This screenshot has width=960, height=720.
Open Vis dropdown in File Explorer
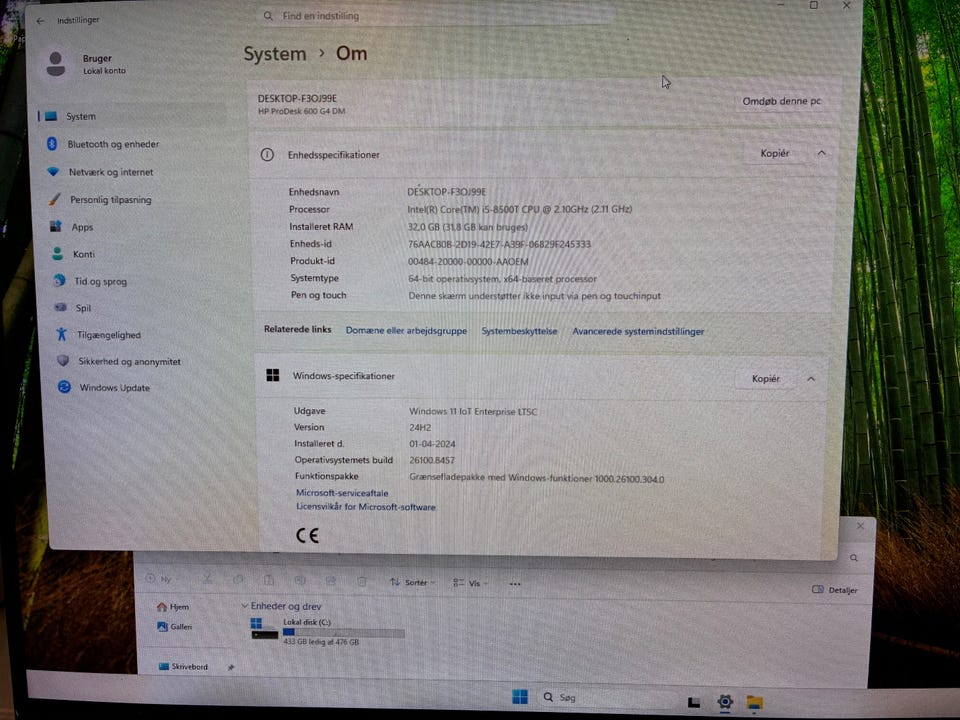(470, 583)
